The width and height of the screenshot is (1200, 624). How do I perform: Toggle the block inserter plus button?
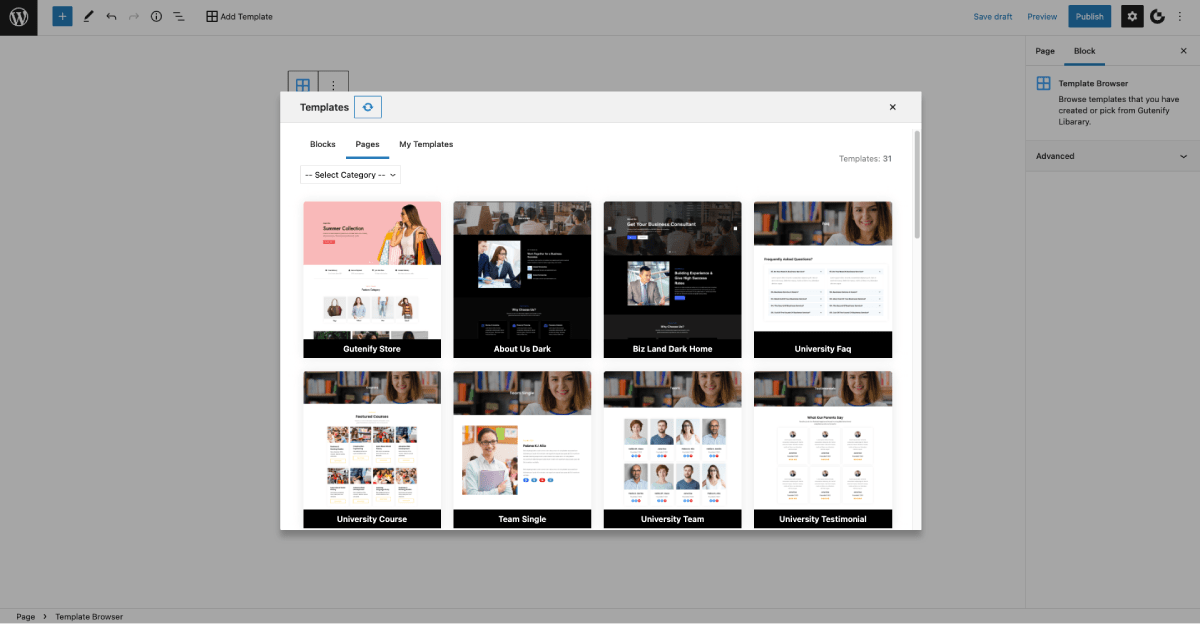click(x=63, y=17)
